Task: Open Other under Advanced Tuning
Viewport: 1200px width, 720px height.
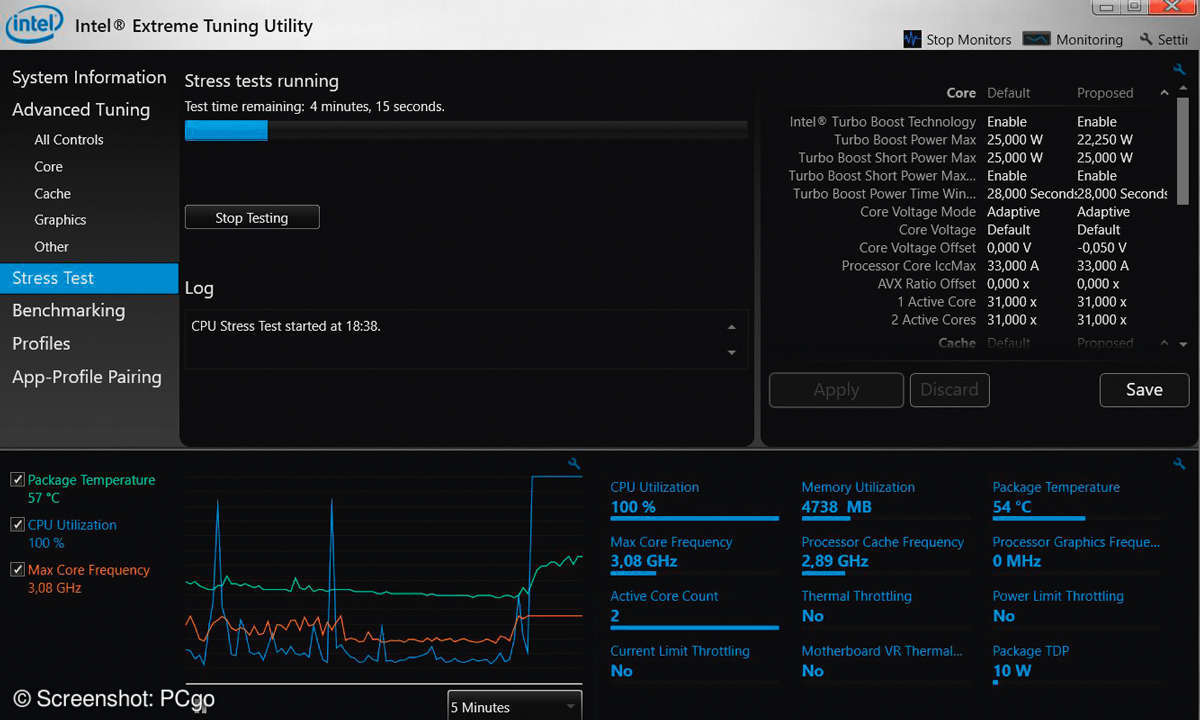Action: click(x=51, y=247)
